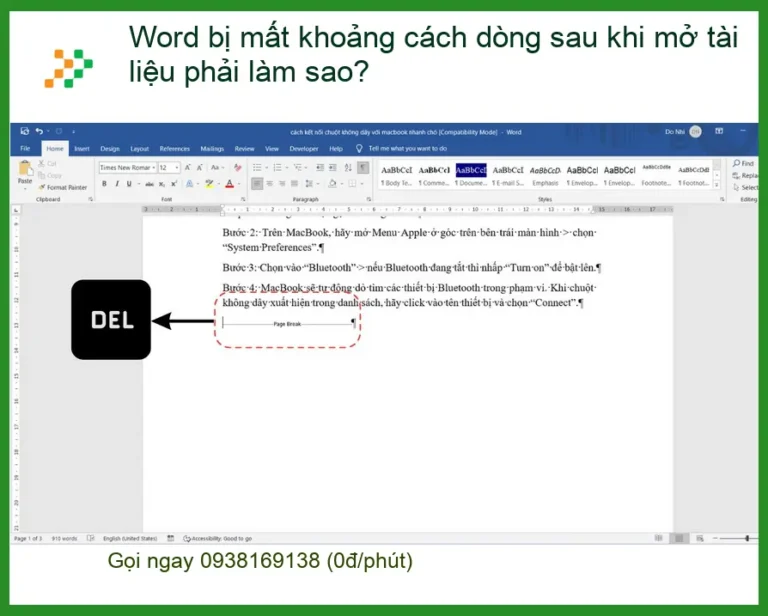Click the red Font Color A button

pyautogui.click(x=229, y=184)
